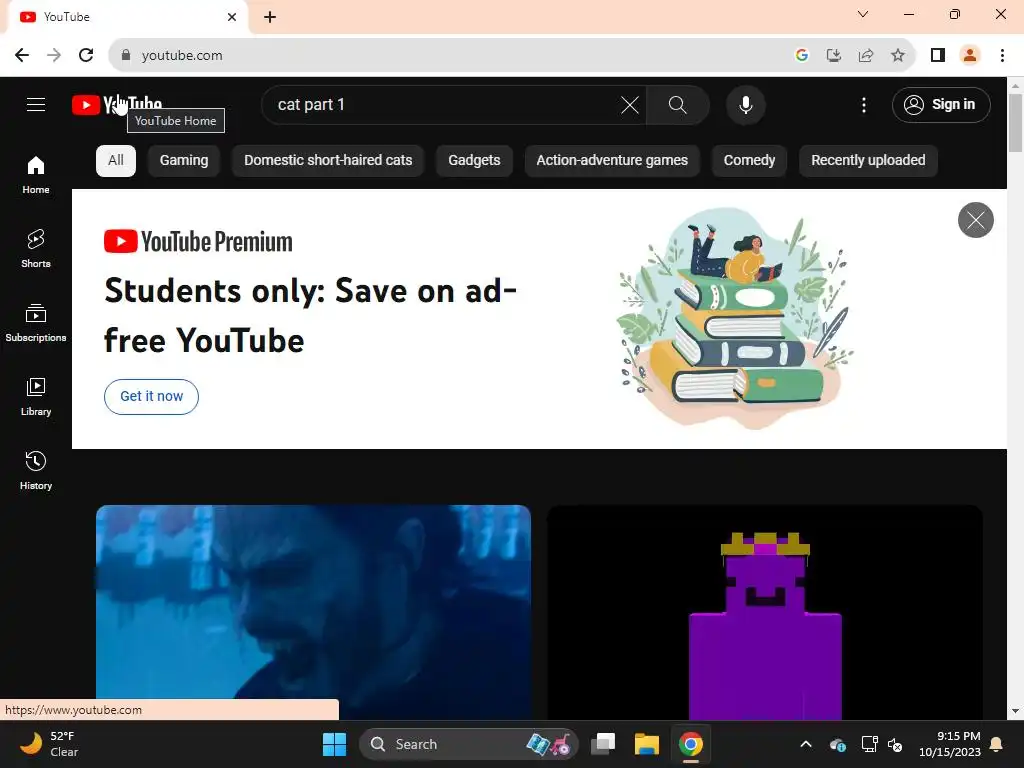The height and width of the screenshot is (768, 1024).
Task: Click the YouTube Home logo
Action: tap(117, 104)
